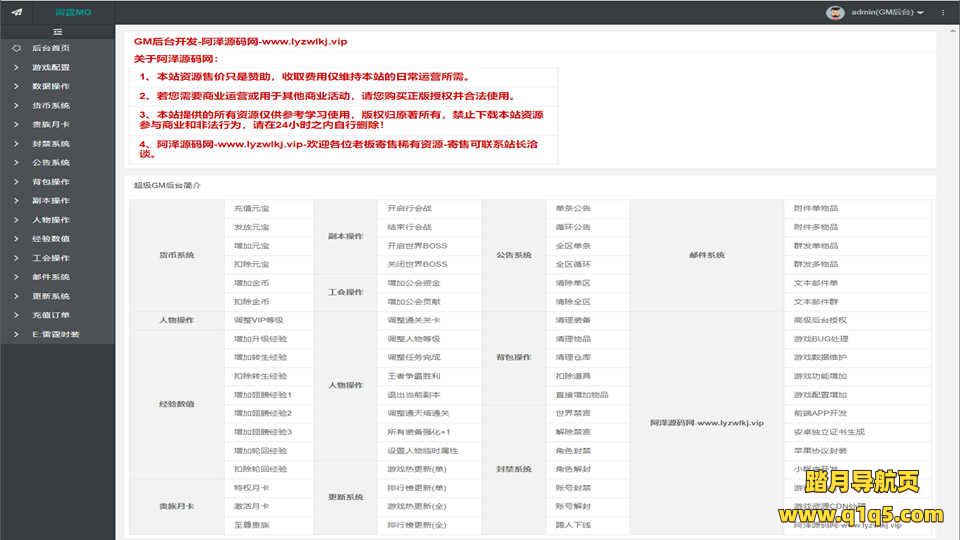960x540 pixels.
Task: Expand the 货币系统 sidebar section
Action: [50, 105]
